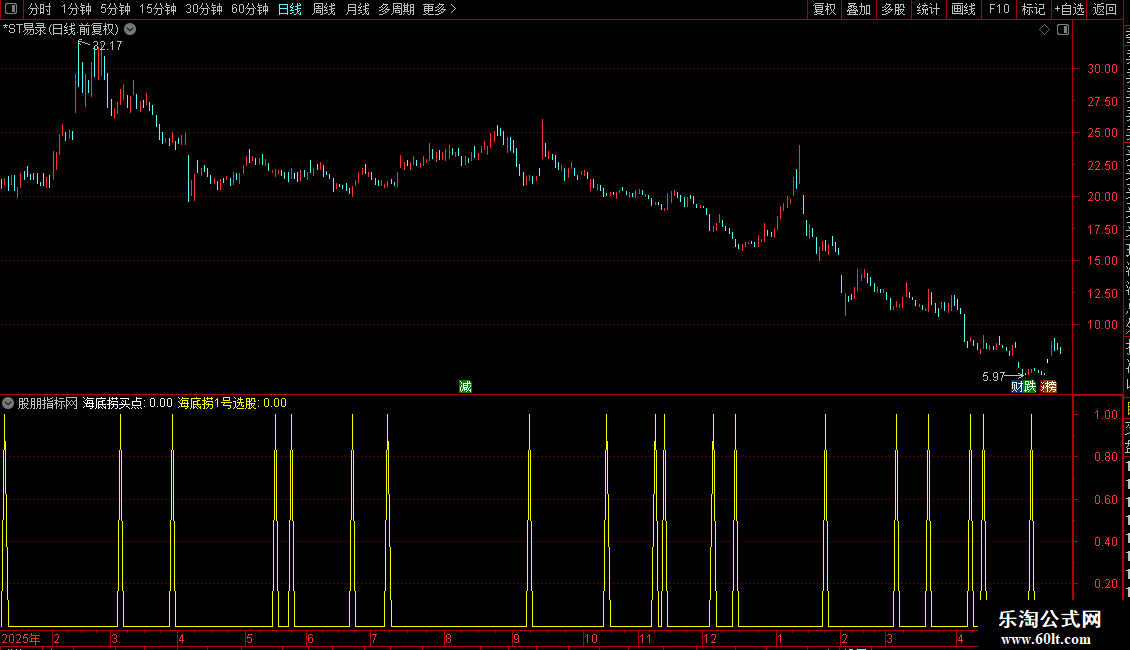Switch to 月线 monthly chart

pyautogui.click(x=357, y=9)
